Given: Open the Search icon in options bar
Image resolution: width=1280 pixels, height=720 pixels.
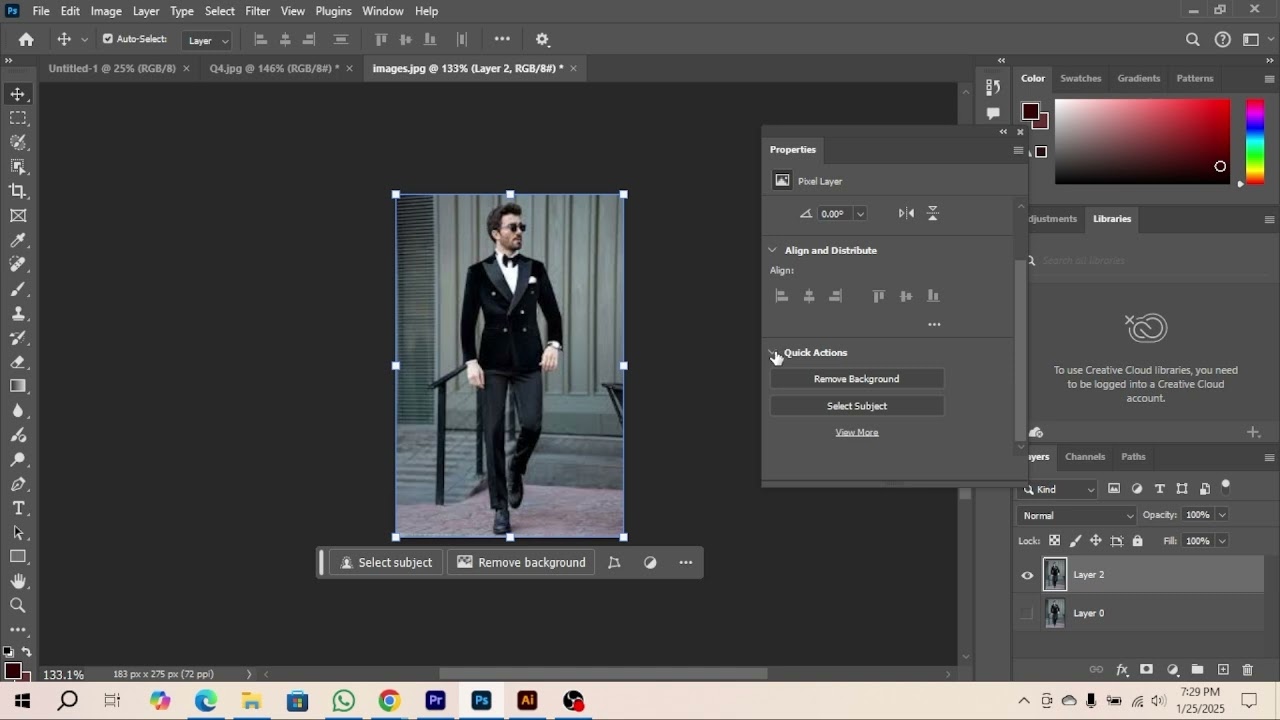Looking at the screenshot, I should coord(1192,40).
